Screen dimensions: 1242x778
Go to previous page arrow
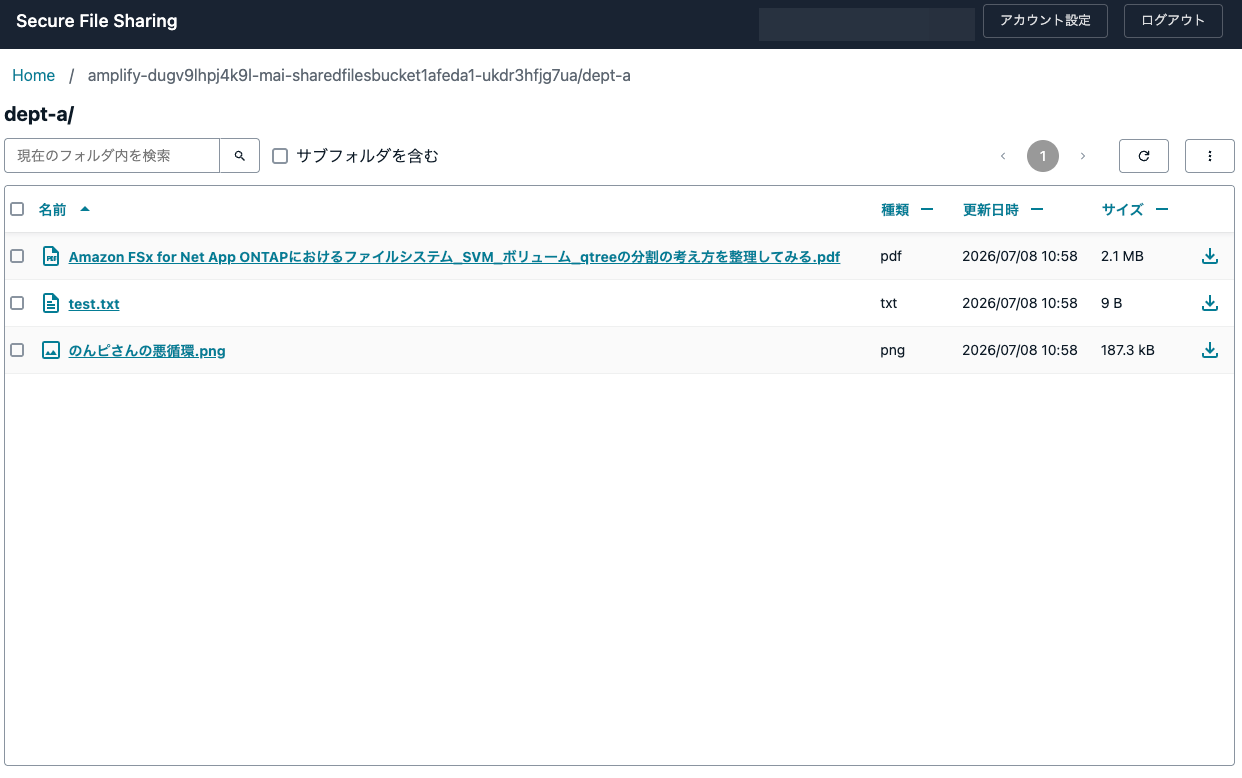point(1003,156)
